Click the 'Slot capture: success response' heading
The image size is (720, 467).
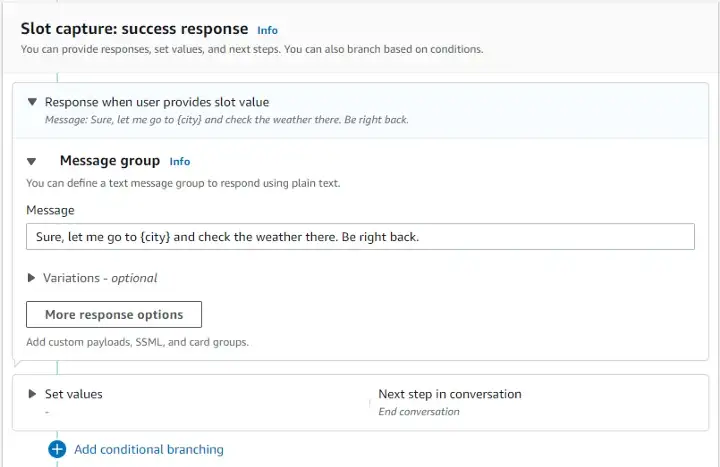pyautogui.click(x=134, y=29)
